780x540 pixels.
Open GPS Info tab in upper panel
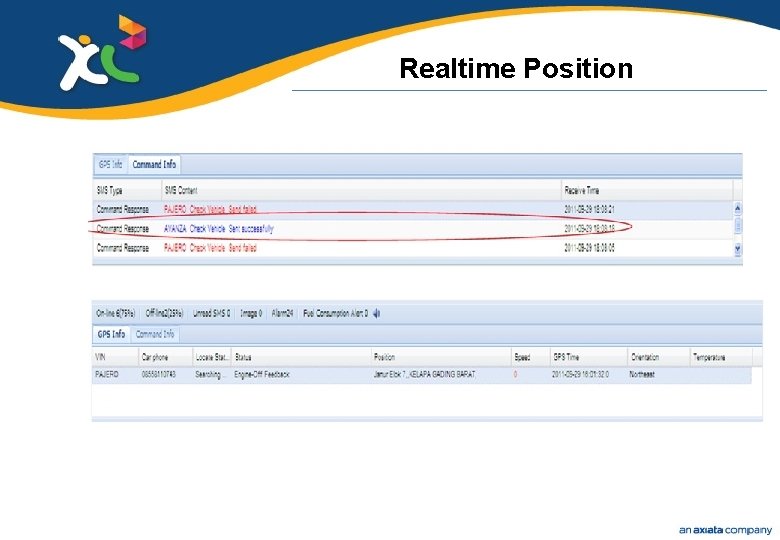110,164
